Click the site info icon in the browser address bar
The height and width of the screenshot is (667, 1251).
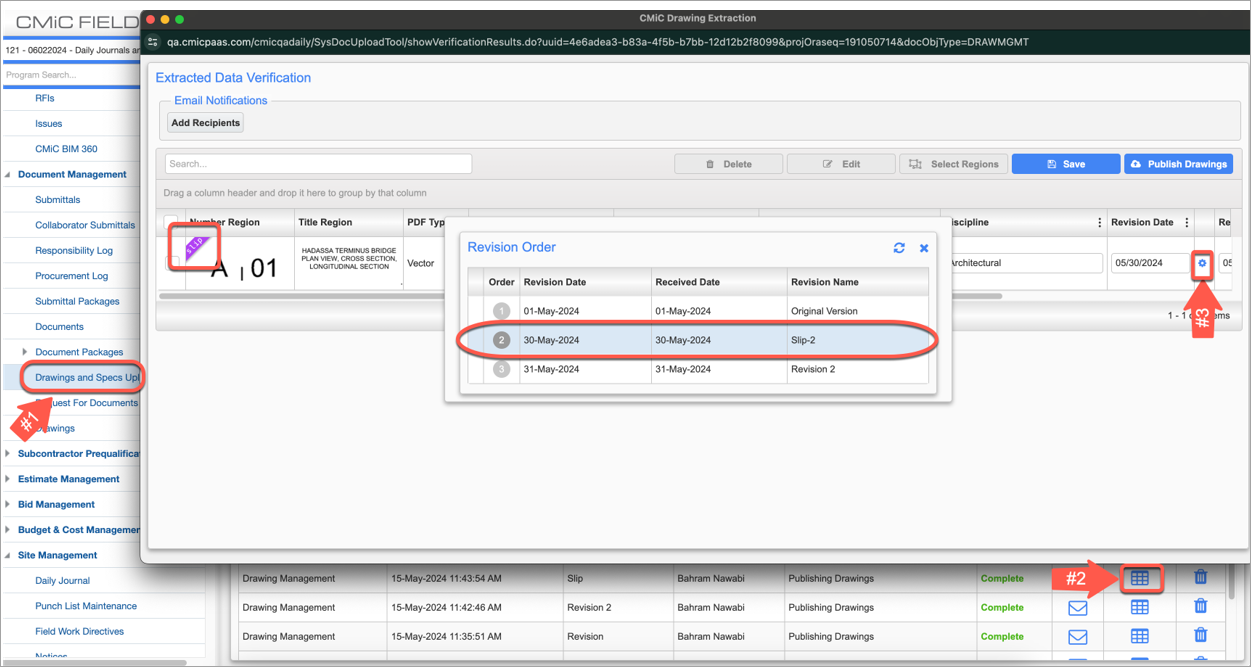tap(153, 42)
